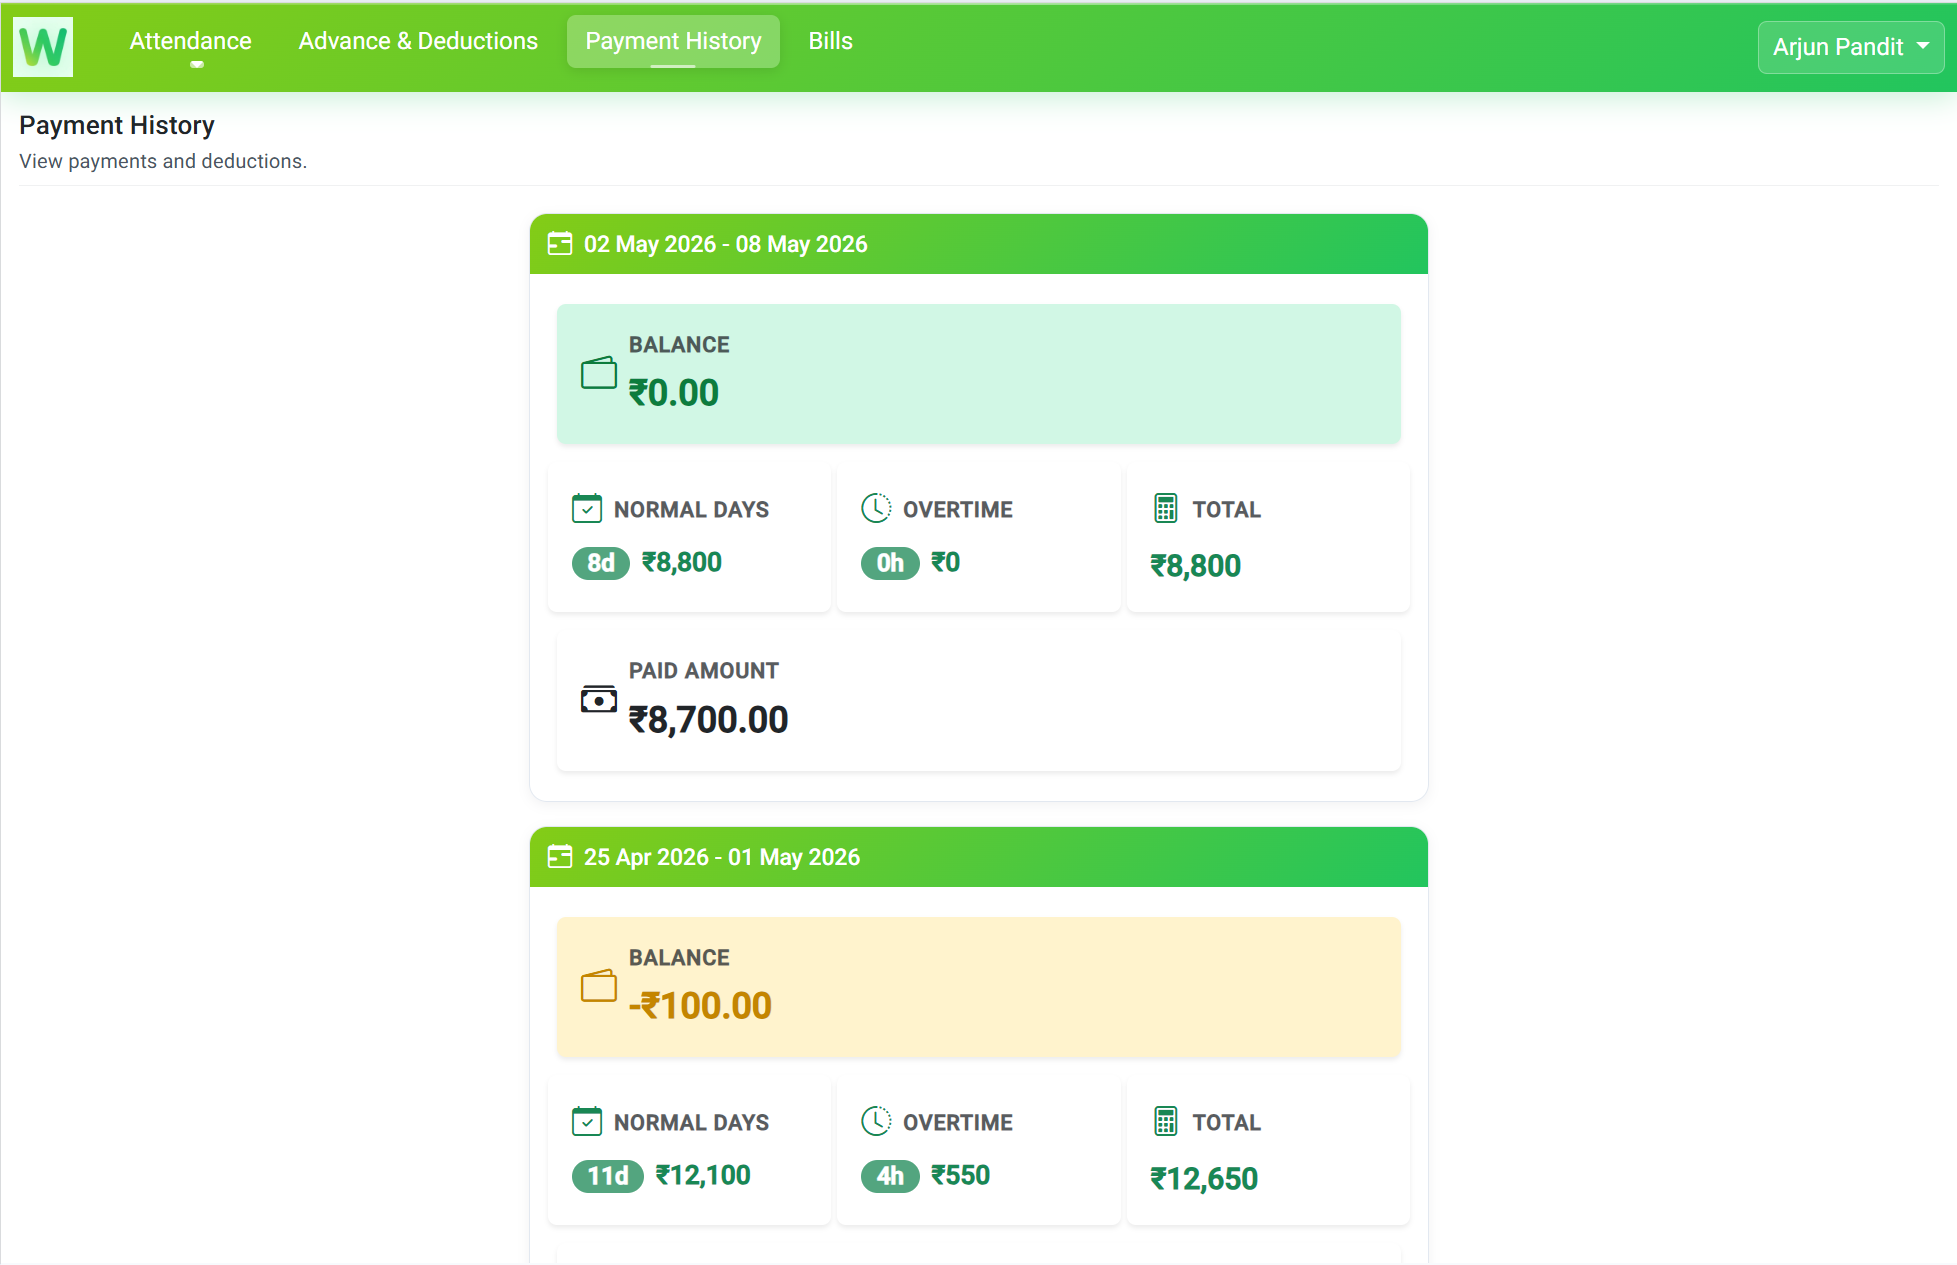Click the Normal Days calendar-check icon in April card
Screen dimensions: 1957x1265
587,1122
